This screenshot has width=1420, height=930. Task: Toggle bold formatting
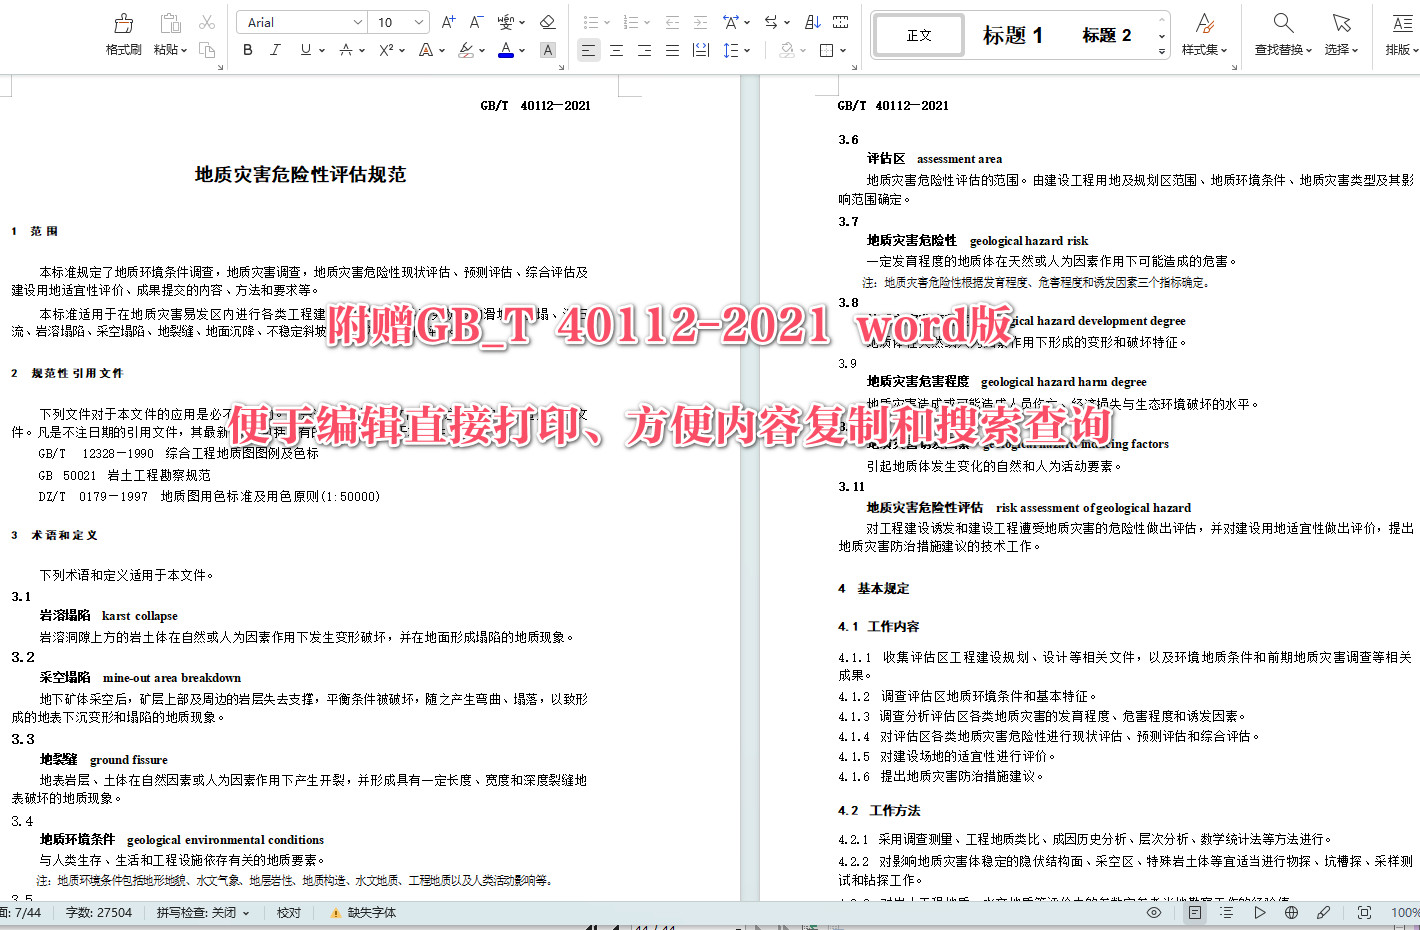pyautogui.click(x=246, y=49)
